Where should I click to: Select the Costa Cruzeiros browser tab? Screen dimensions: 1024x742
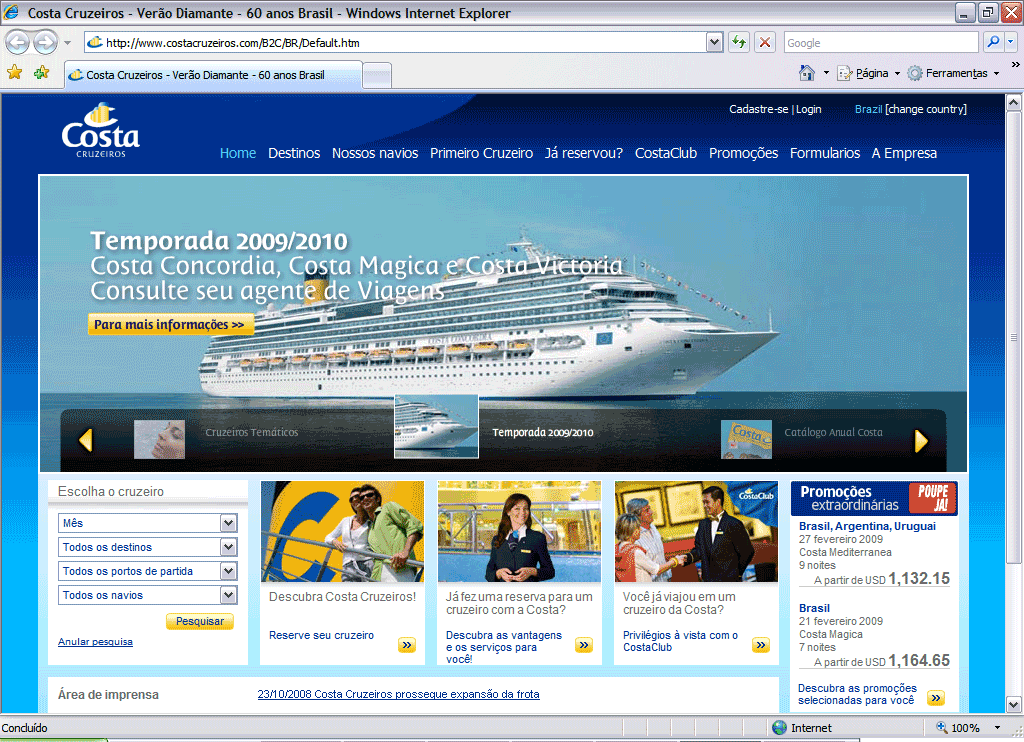pyautogui.click(x=213, y=75)
